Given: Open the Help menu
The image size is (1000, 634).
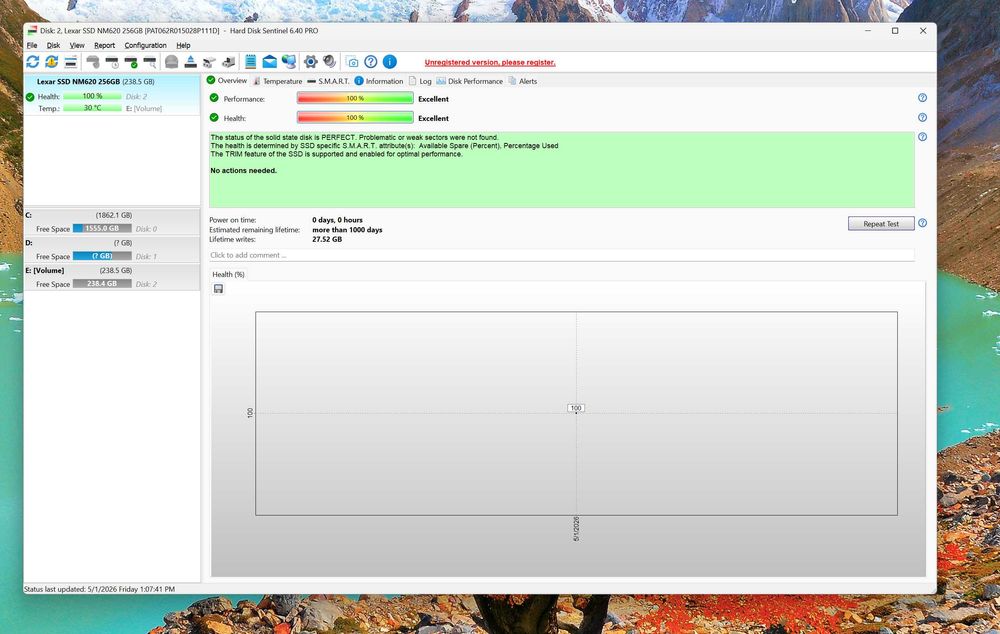Looking at the screenshot, I should click(x=183, y=45).
